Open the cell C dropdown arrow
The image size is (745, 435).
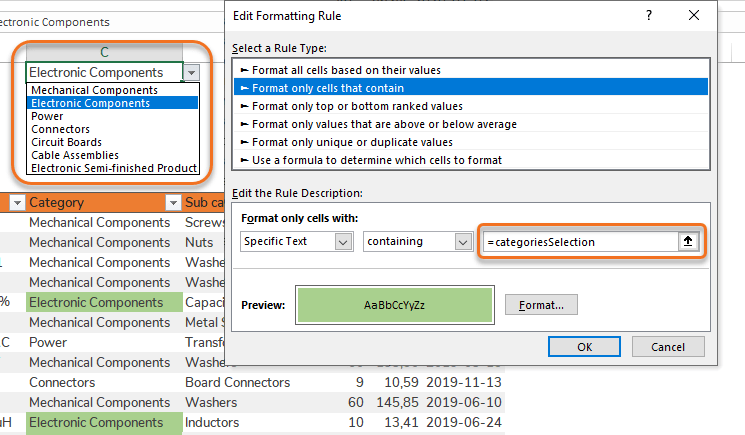(x=192, y=72)
